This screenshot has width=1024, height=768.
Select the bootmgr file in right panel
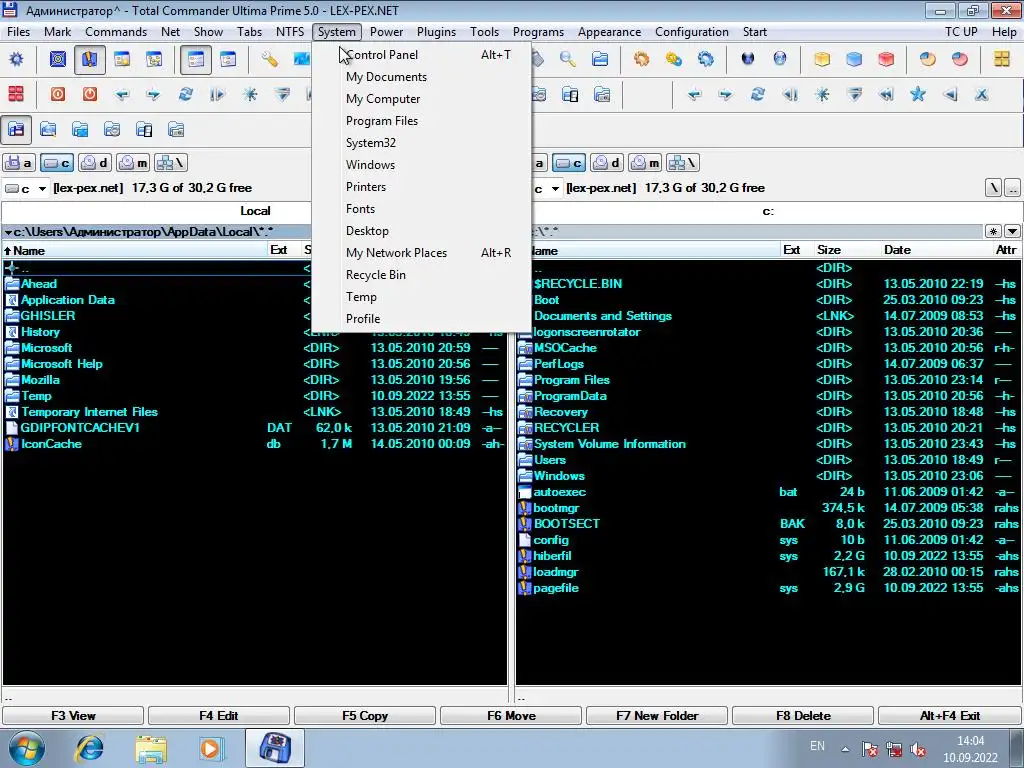click(x=768, y=508)
